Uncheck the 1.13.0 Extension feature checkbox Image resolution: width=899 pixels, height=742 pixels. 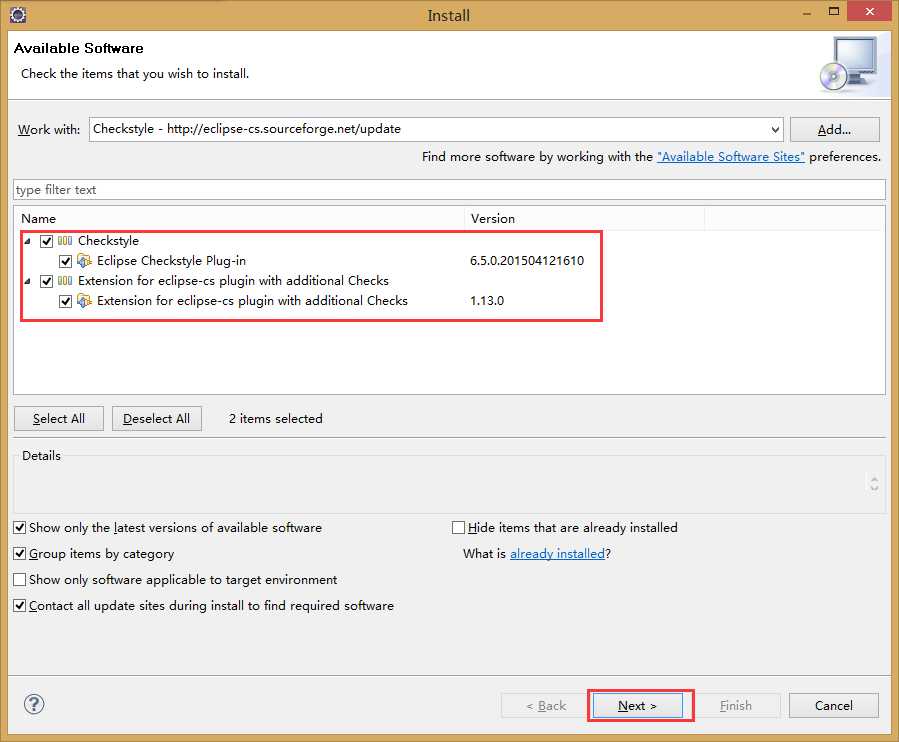65,301
